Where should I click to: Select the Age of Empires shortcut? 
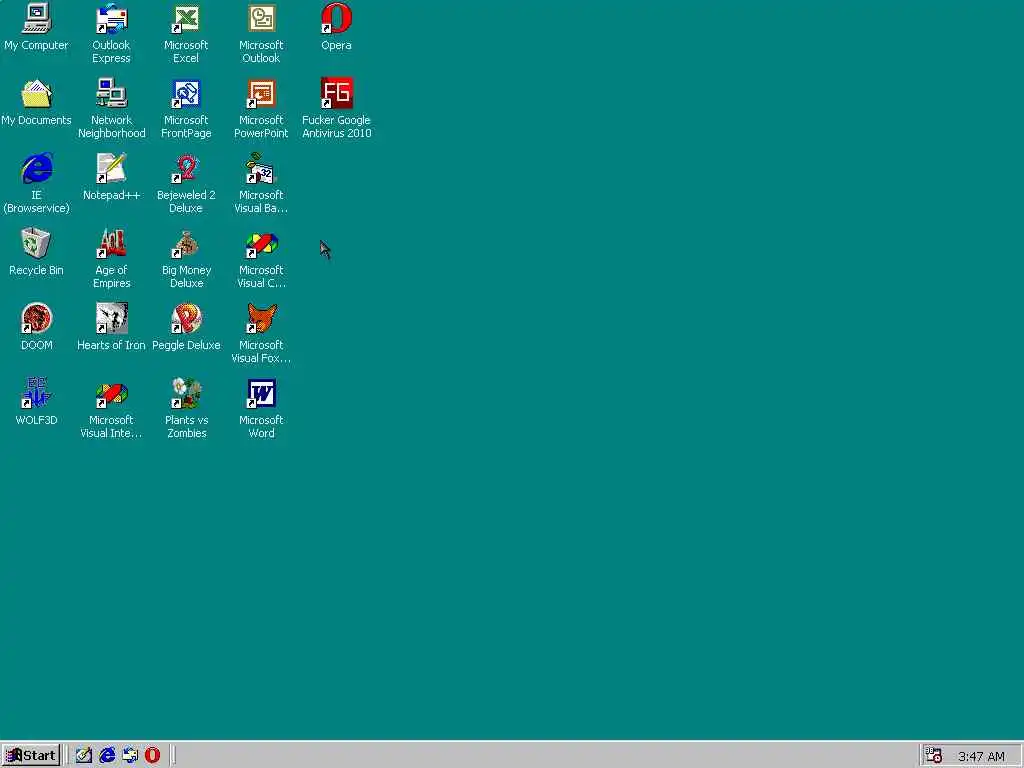(x=111, y=259)
